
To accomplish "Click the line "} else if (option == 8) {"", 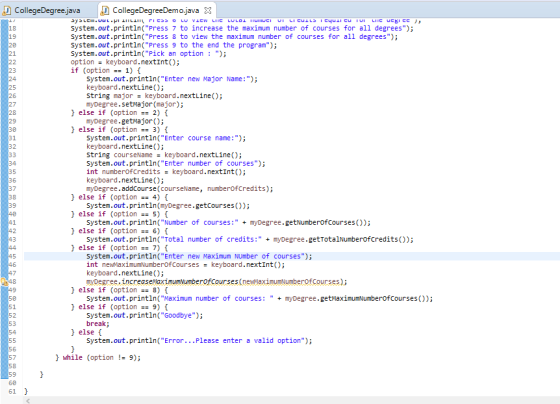I will point(119,290).
